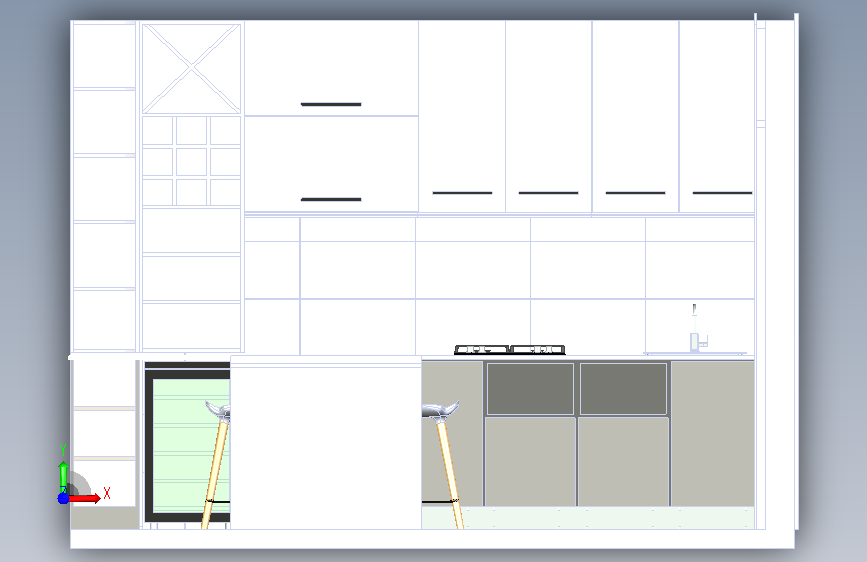
Task: Select the right bar stool seat
Action: (440, 410)
